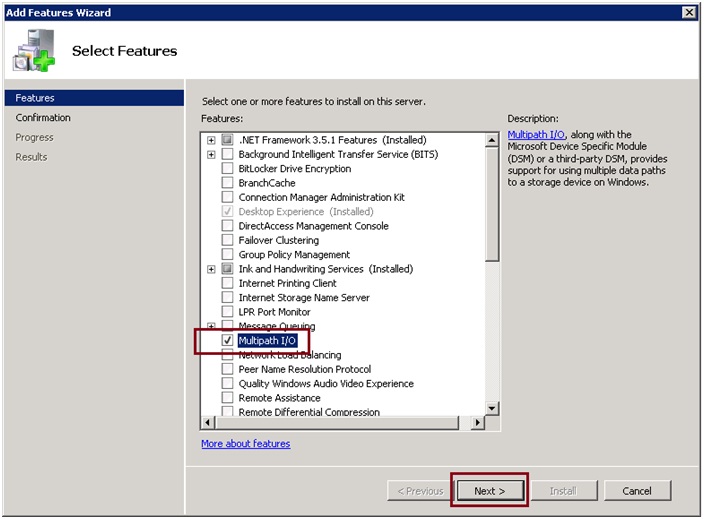Screen dimensions: 704x519
Task: Select the Multipath I/O feature label
Action: 267,341
